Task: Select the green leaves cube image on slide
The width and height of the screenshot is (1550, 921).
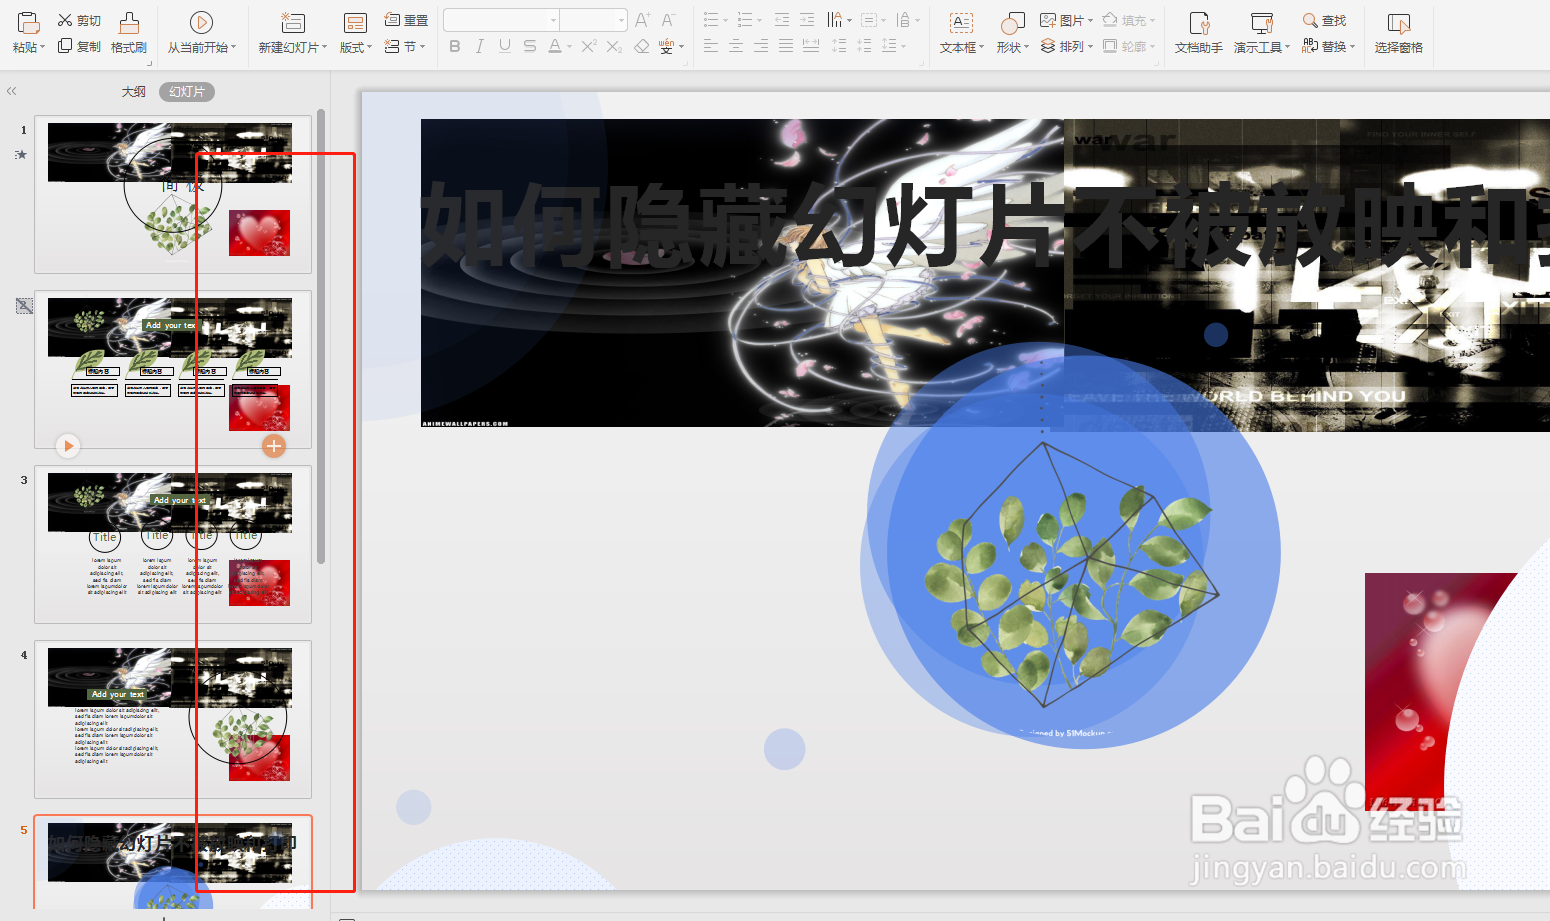Action: click(x=1072, y=574)
